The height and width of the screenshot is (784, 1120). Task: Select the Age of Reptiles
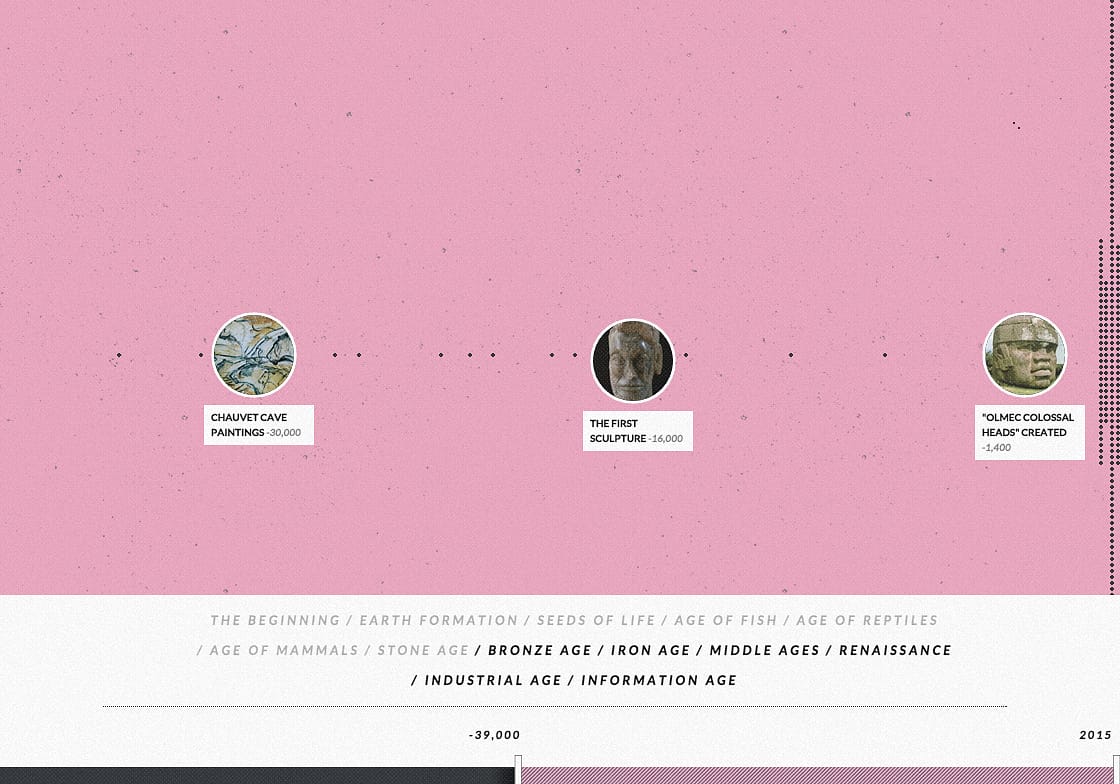[867, 620]
